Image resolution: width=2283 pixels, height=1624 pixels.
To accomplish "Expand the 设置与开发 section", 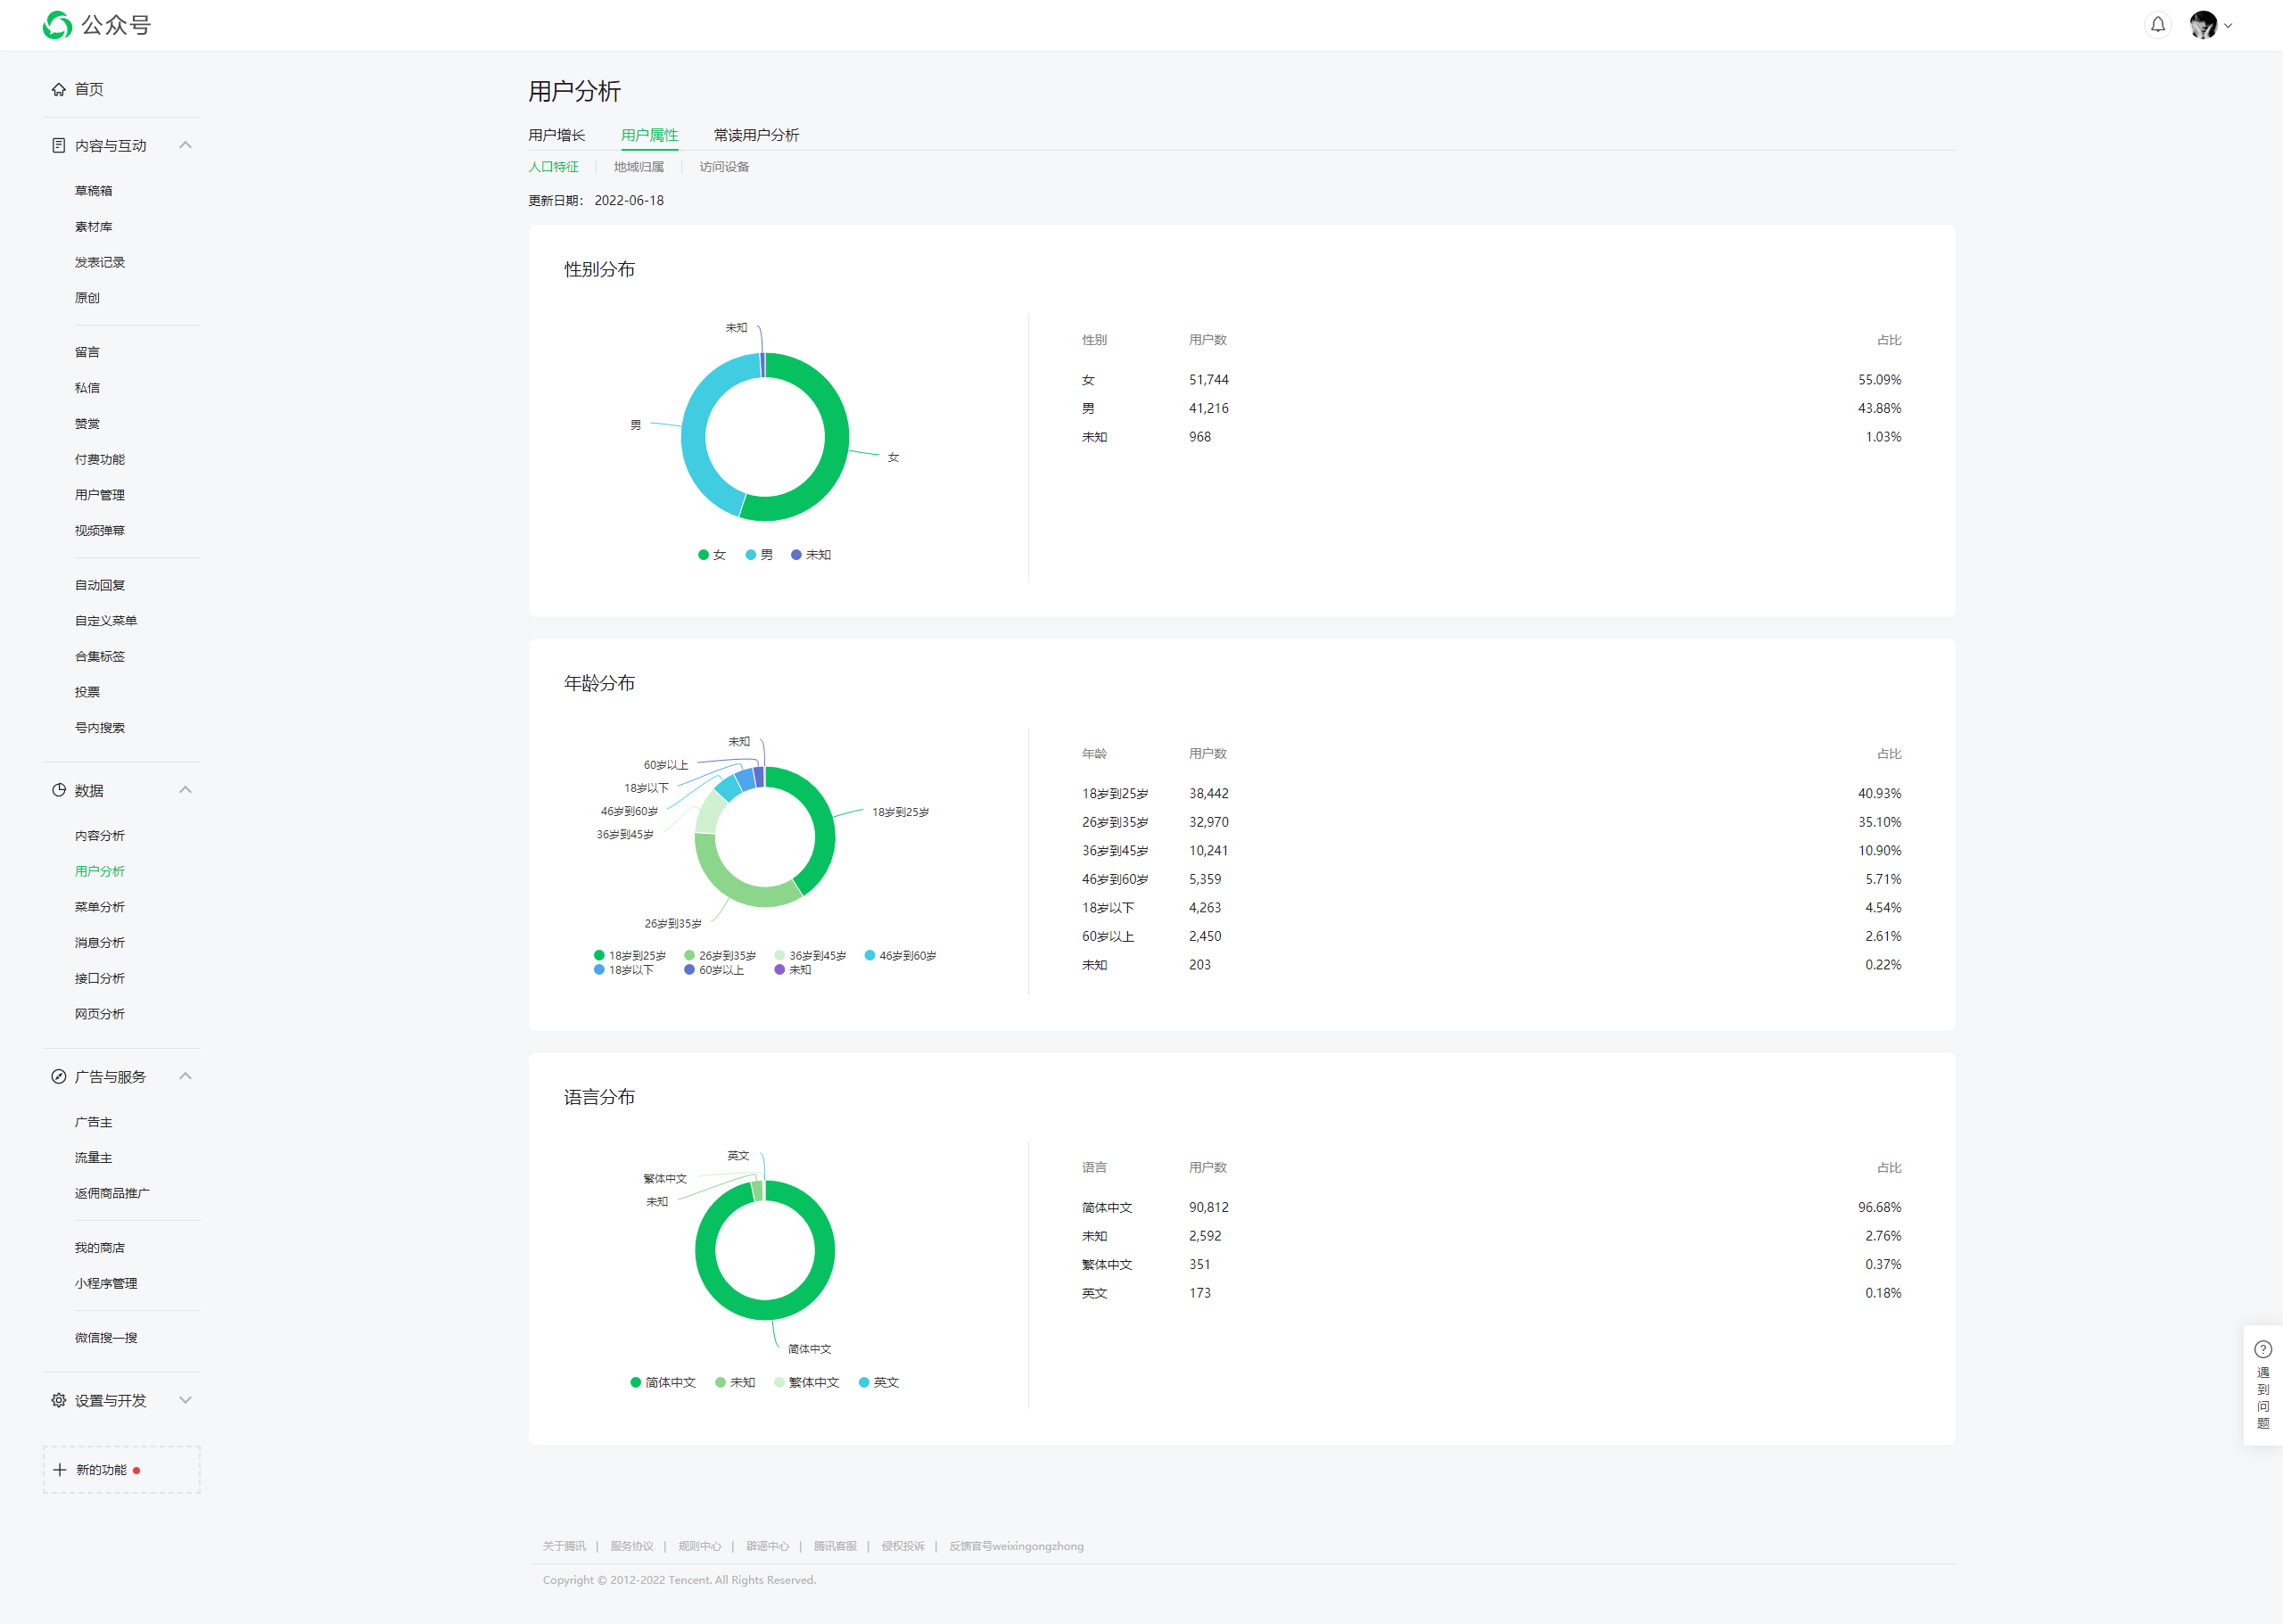I will coord(185,1400).
